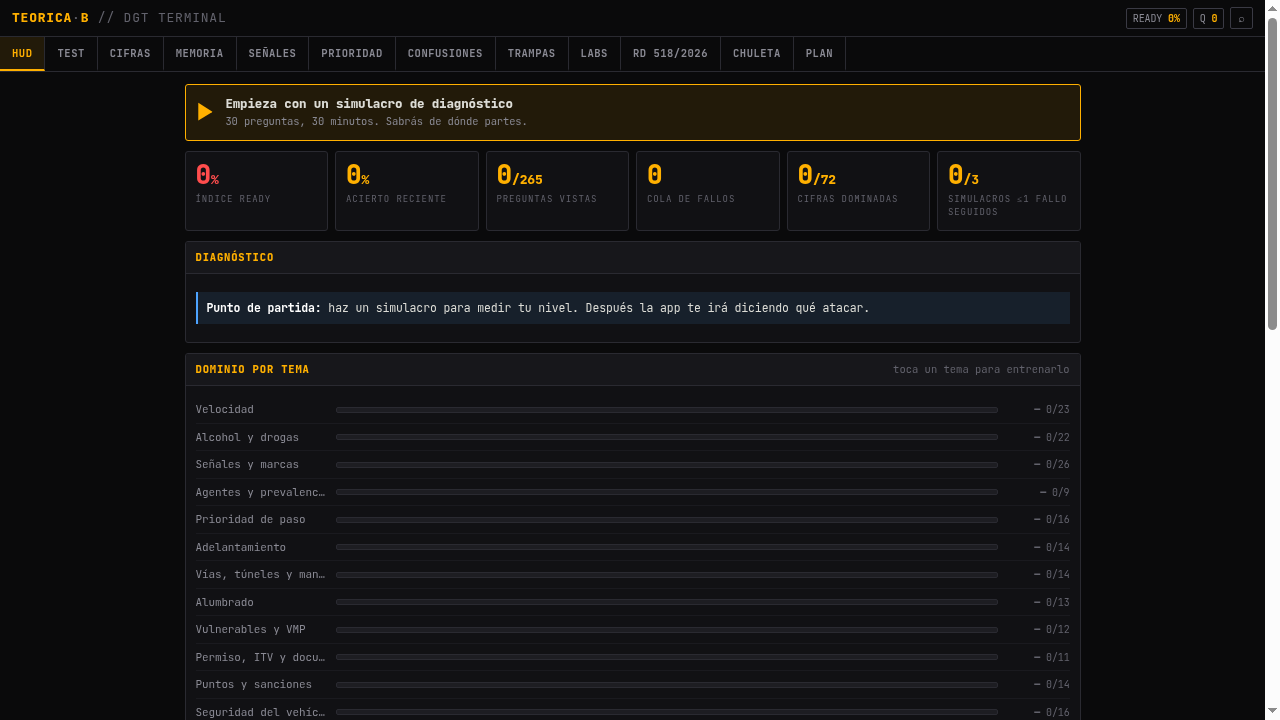Screen dimensions: 1280x720
Task: Open the CHULETA tab
Action: (757, 54)
